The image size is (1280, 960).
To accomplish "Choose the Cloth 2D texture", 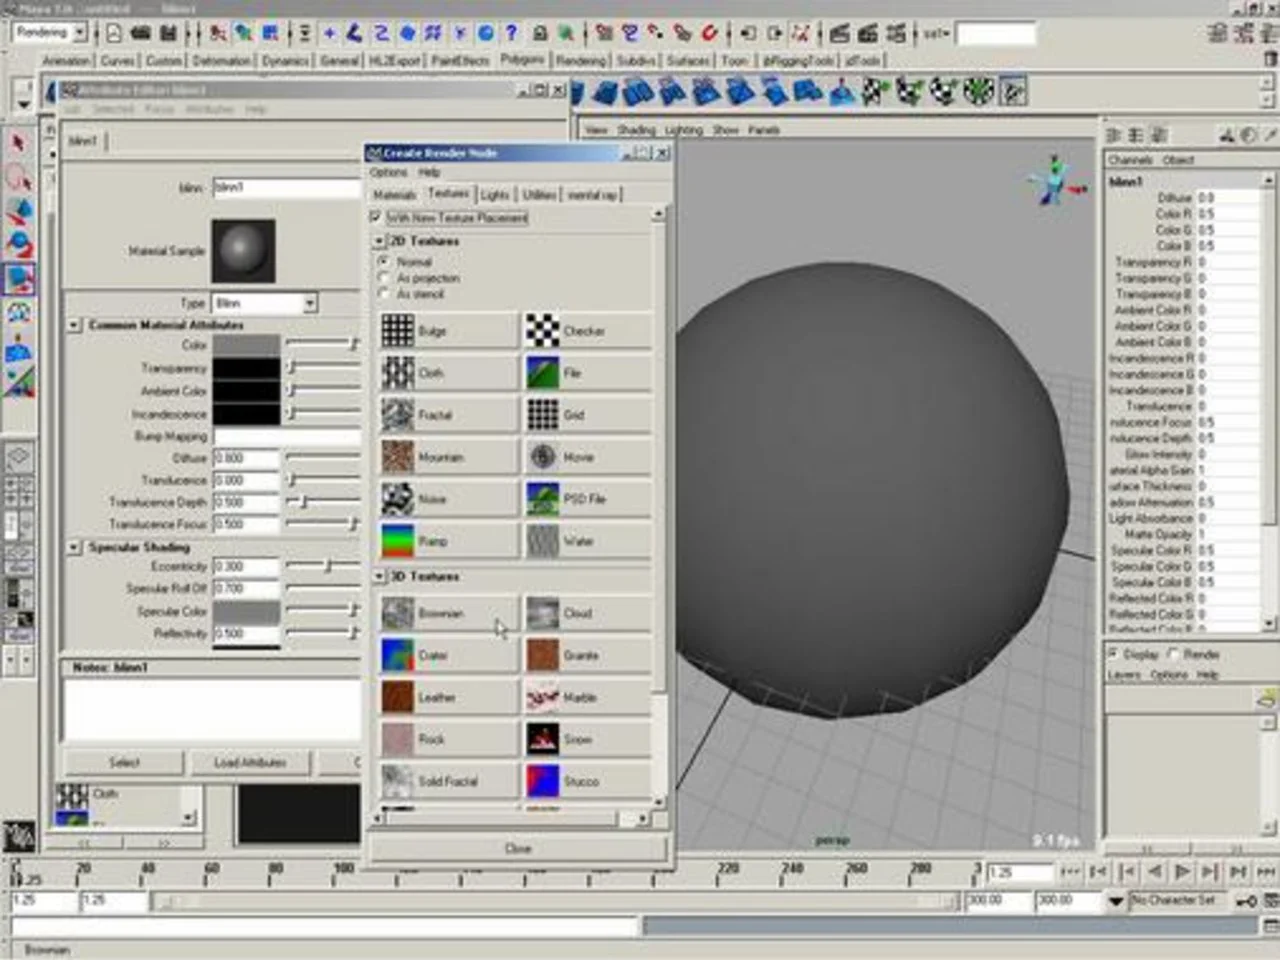I will 449,372.
